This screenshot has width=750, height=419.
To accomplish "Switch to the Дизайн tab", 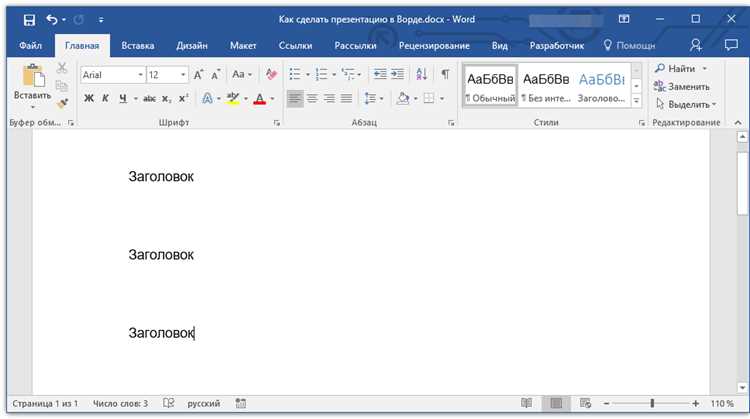I will click(x=191, y=45).
